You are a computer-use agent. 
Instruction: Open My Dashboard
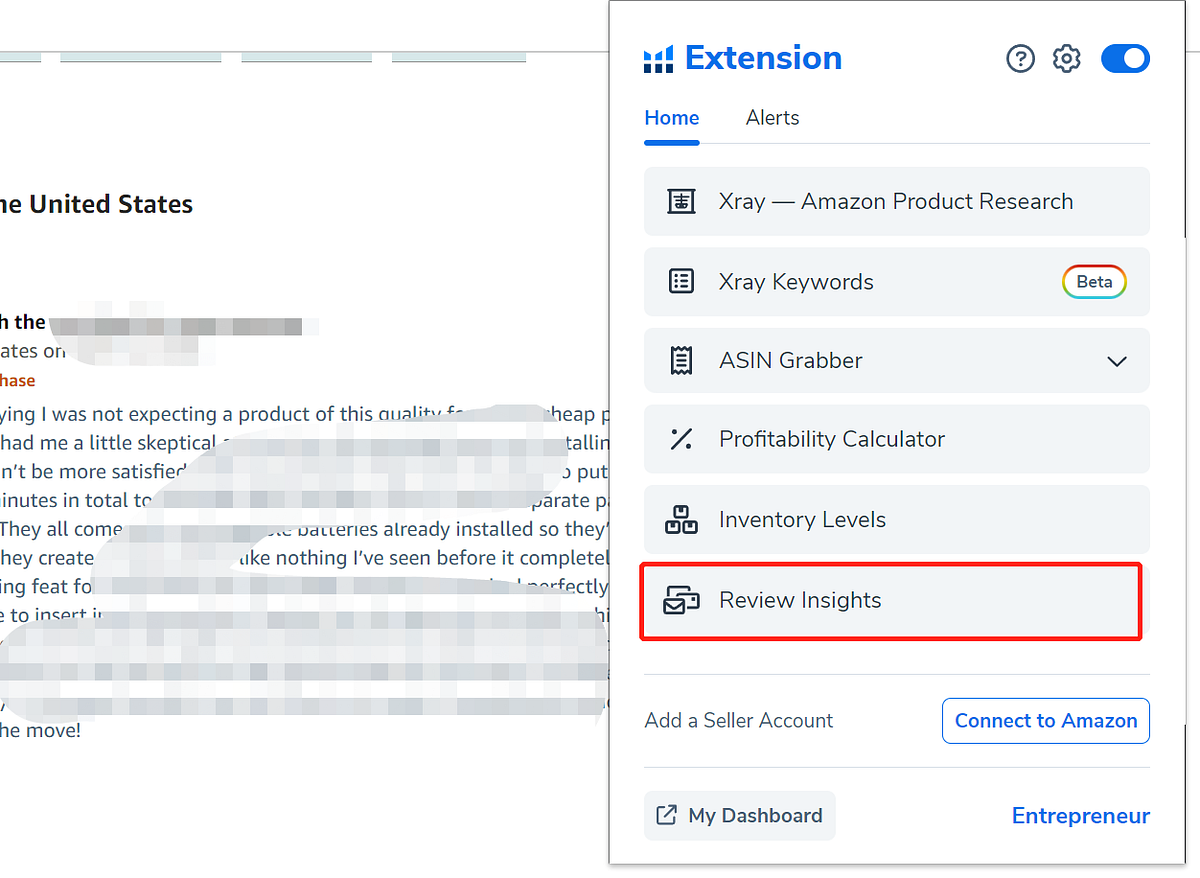[x=739, y=815]
